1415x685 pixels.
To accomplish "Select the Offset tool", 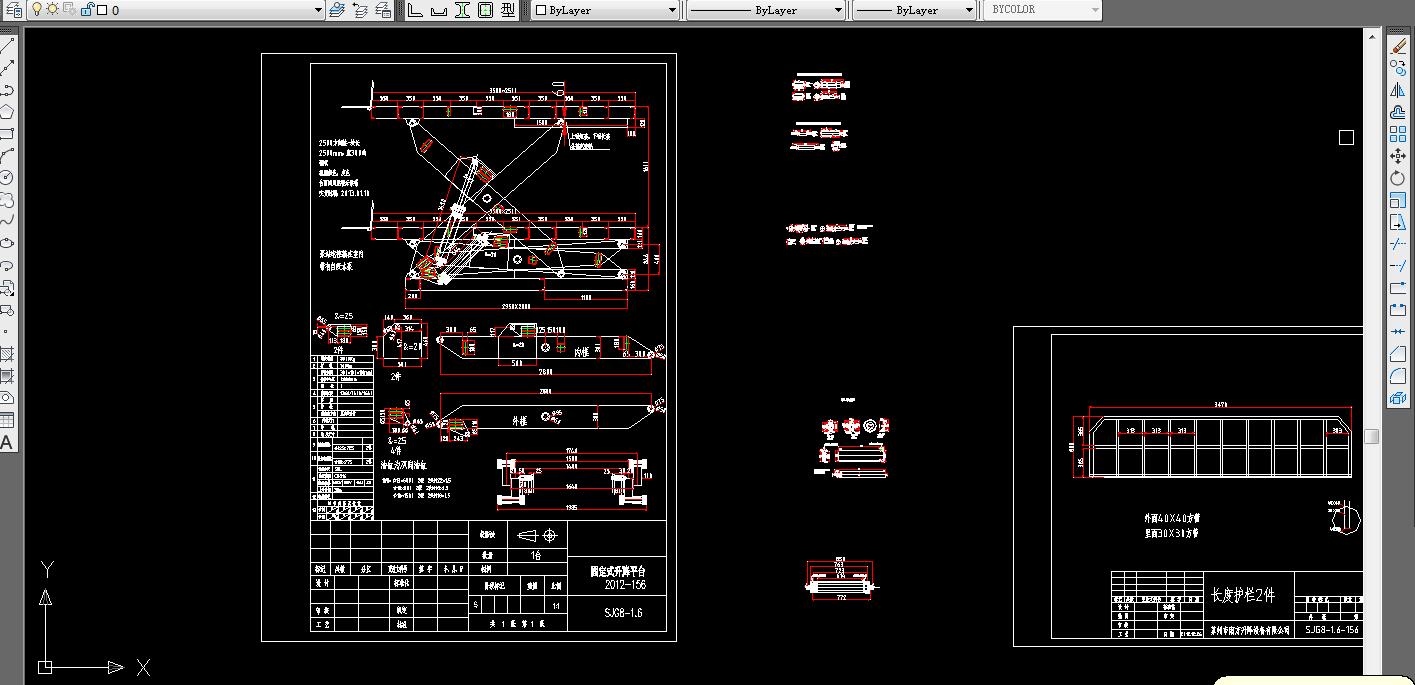I will (1398, 112).
